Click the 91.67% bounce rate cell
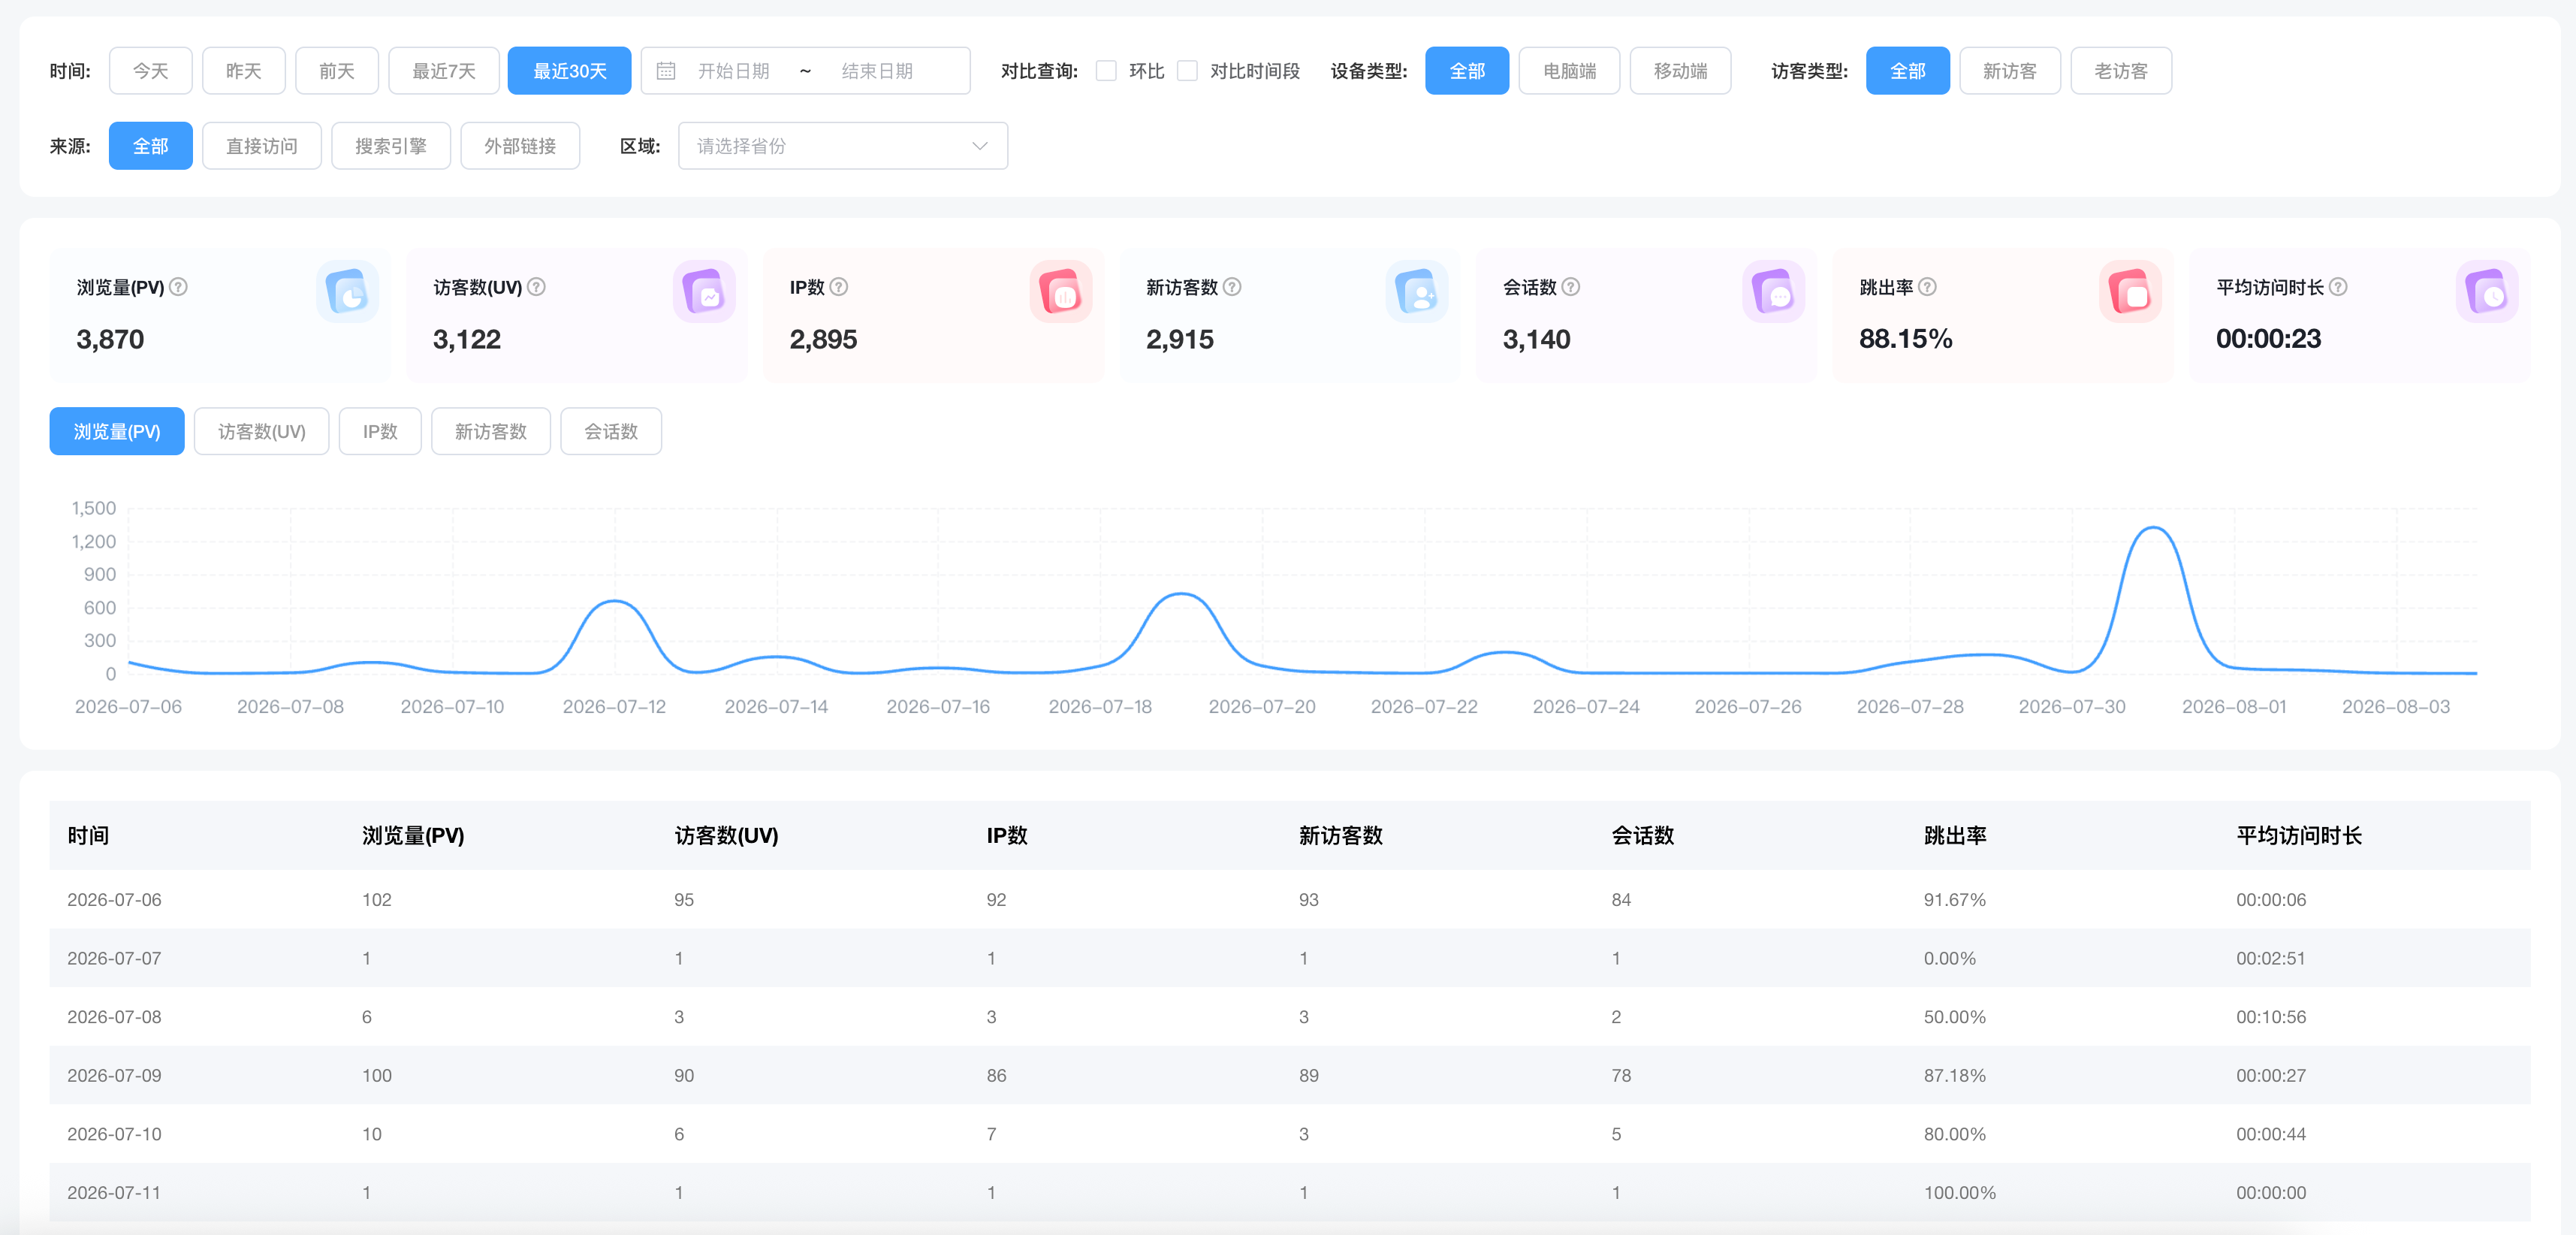 [1955, 899]
